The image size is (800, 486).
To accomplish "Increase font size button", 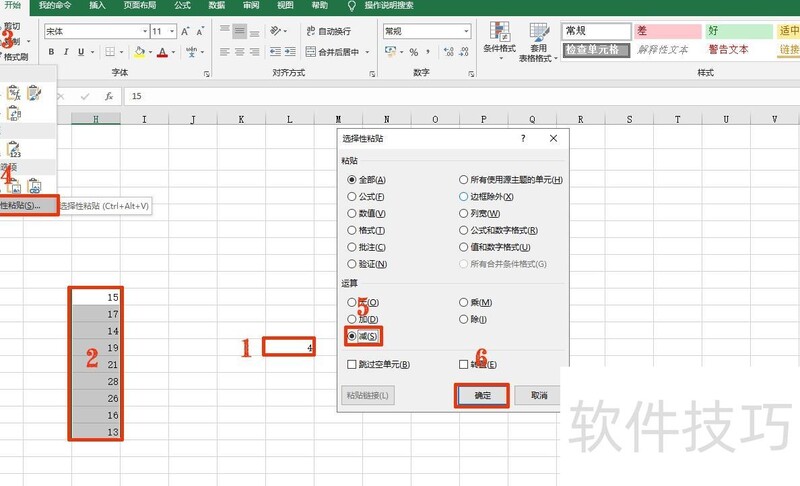I will tap(185, 32).
